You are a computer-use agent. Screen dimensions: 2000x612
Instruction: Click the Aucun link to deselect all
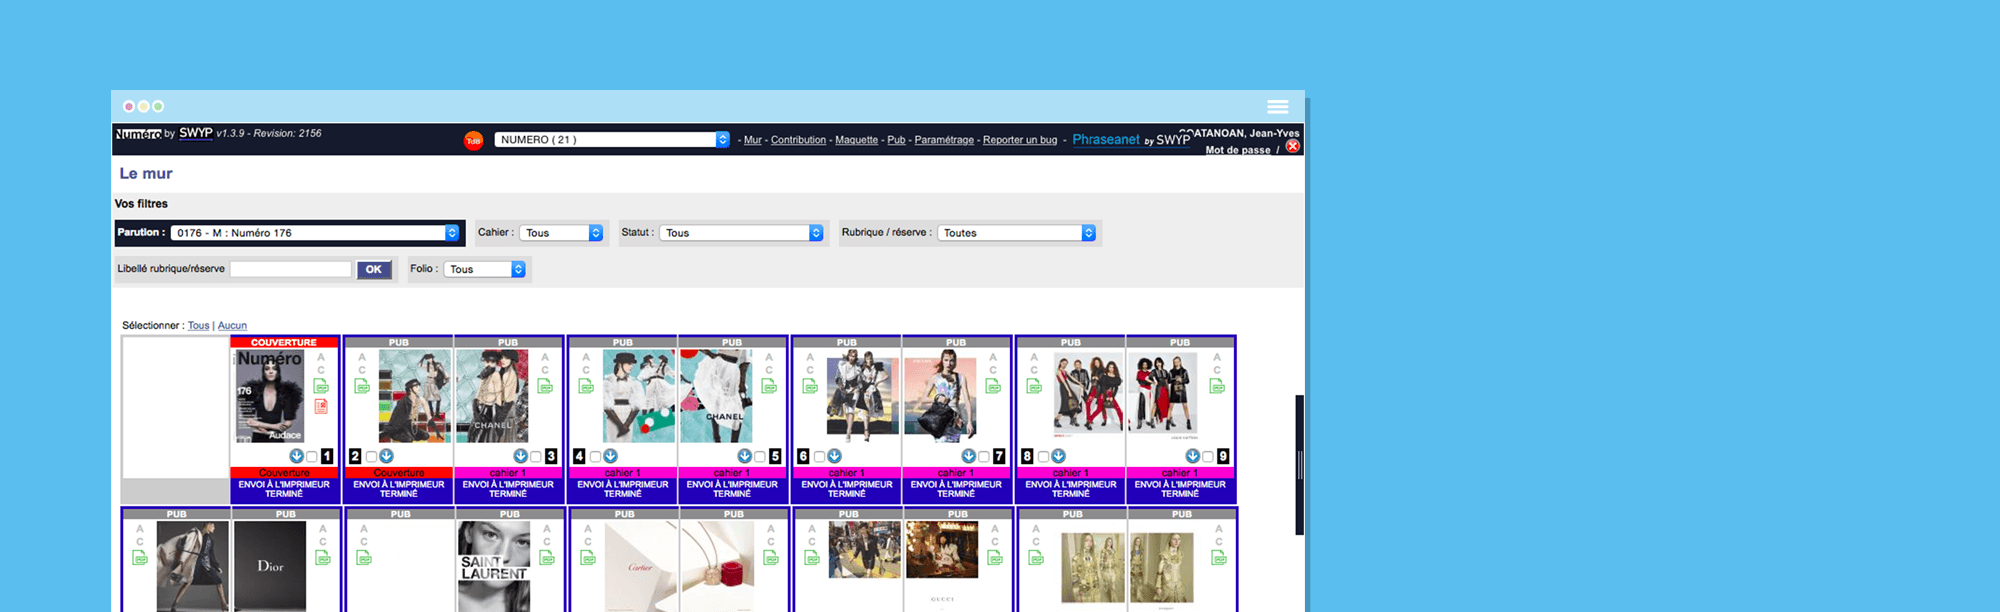(x=232, y=326)
